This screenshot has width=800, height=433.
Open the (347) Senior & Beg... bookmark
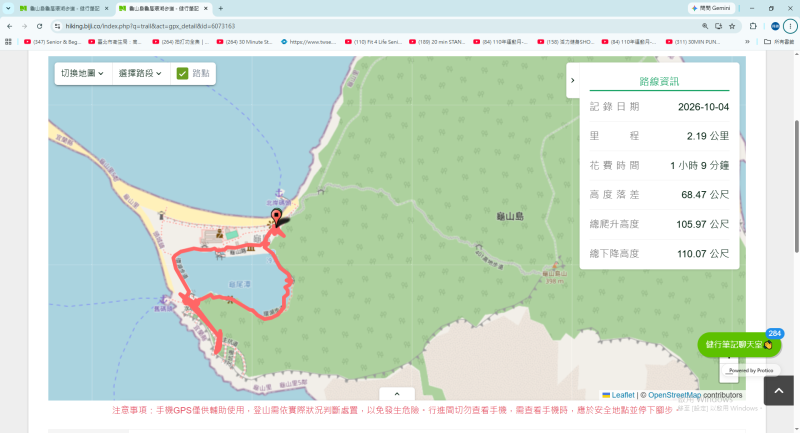click(x=53, y=42)
